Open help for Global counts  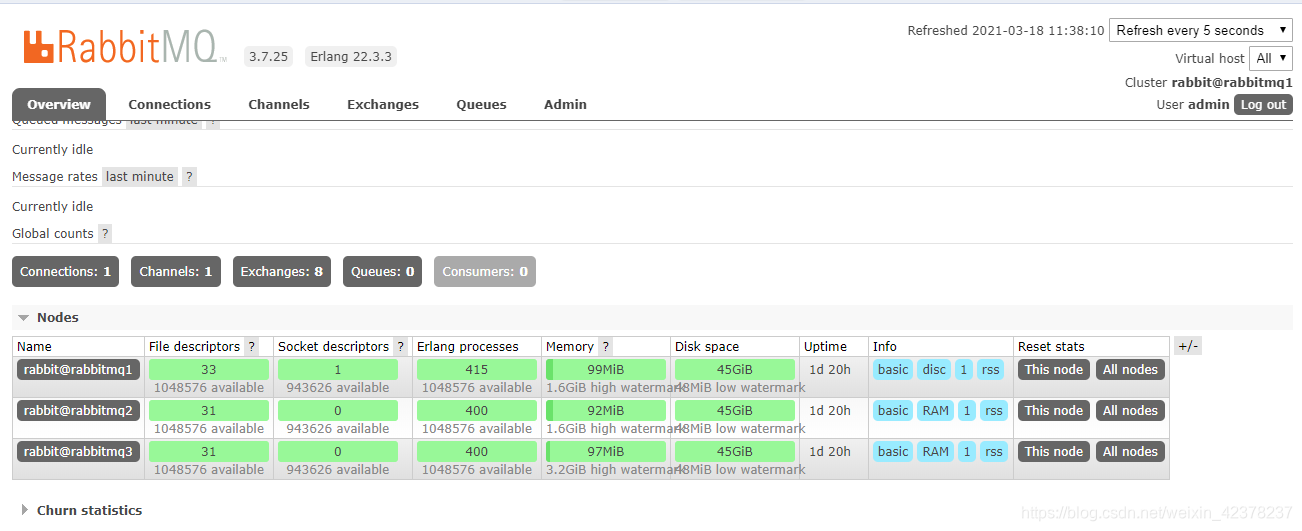pos(105,233)
